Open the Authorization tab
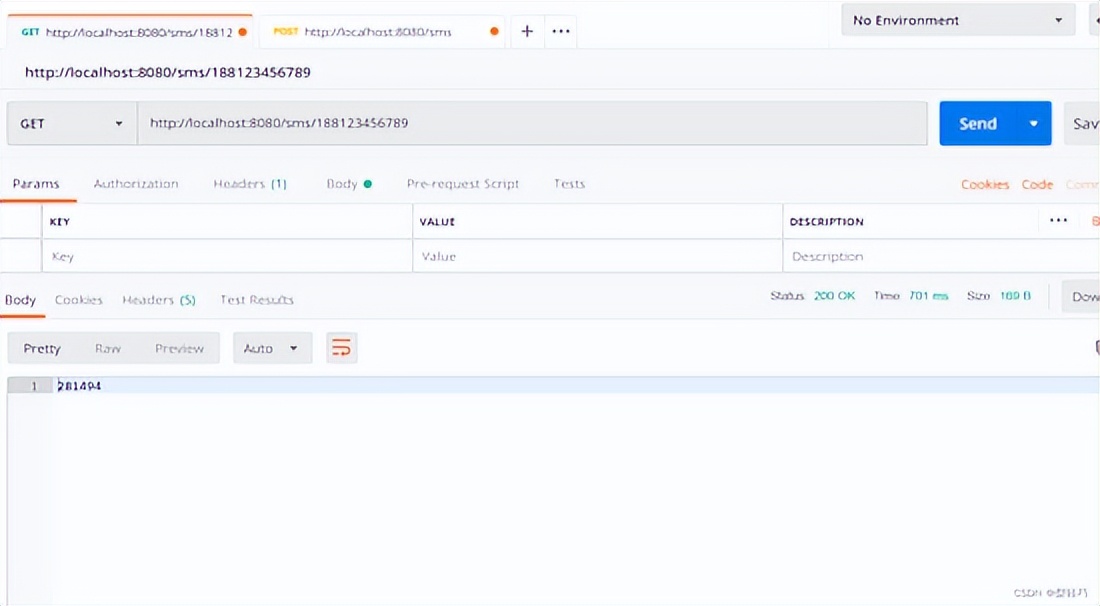Viewport: 1100px width, 606px height. coord(136,184)
